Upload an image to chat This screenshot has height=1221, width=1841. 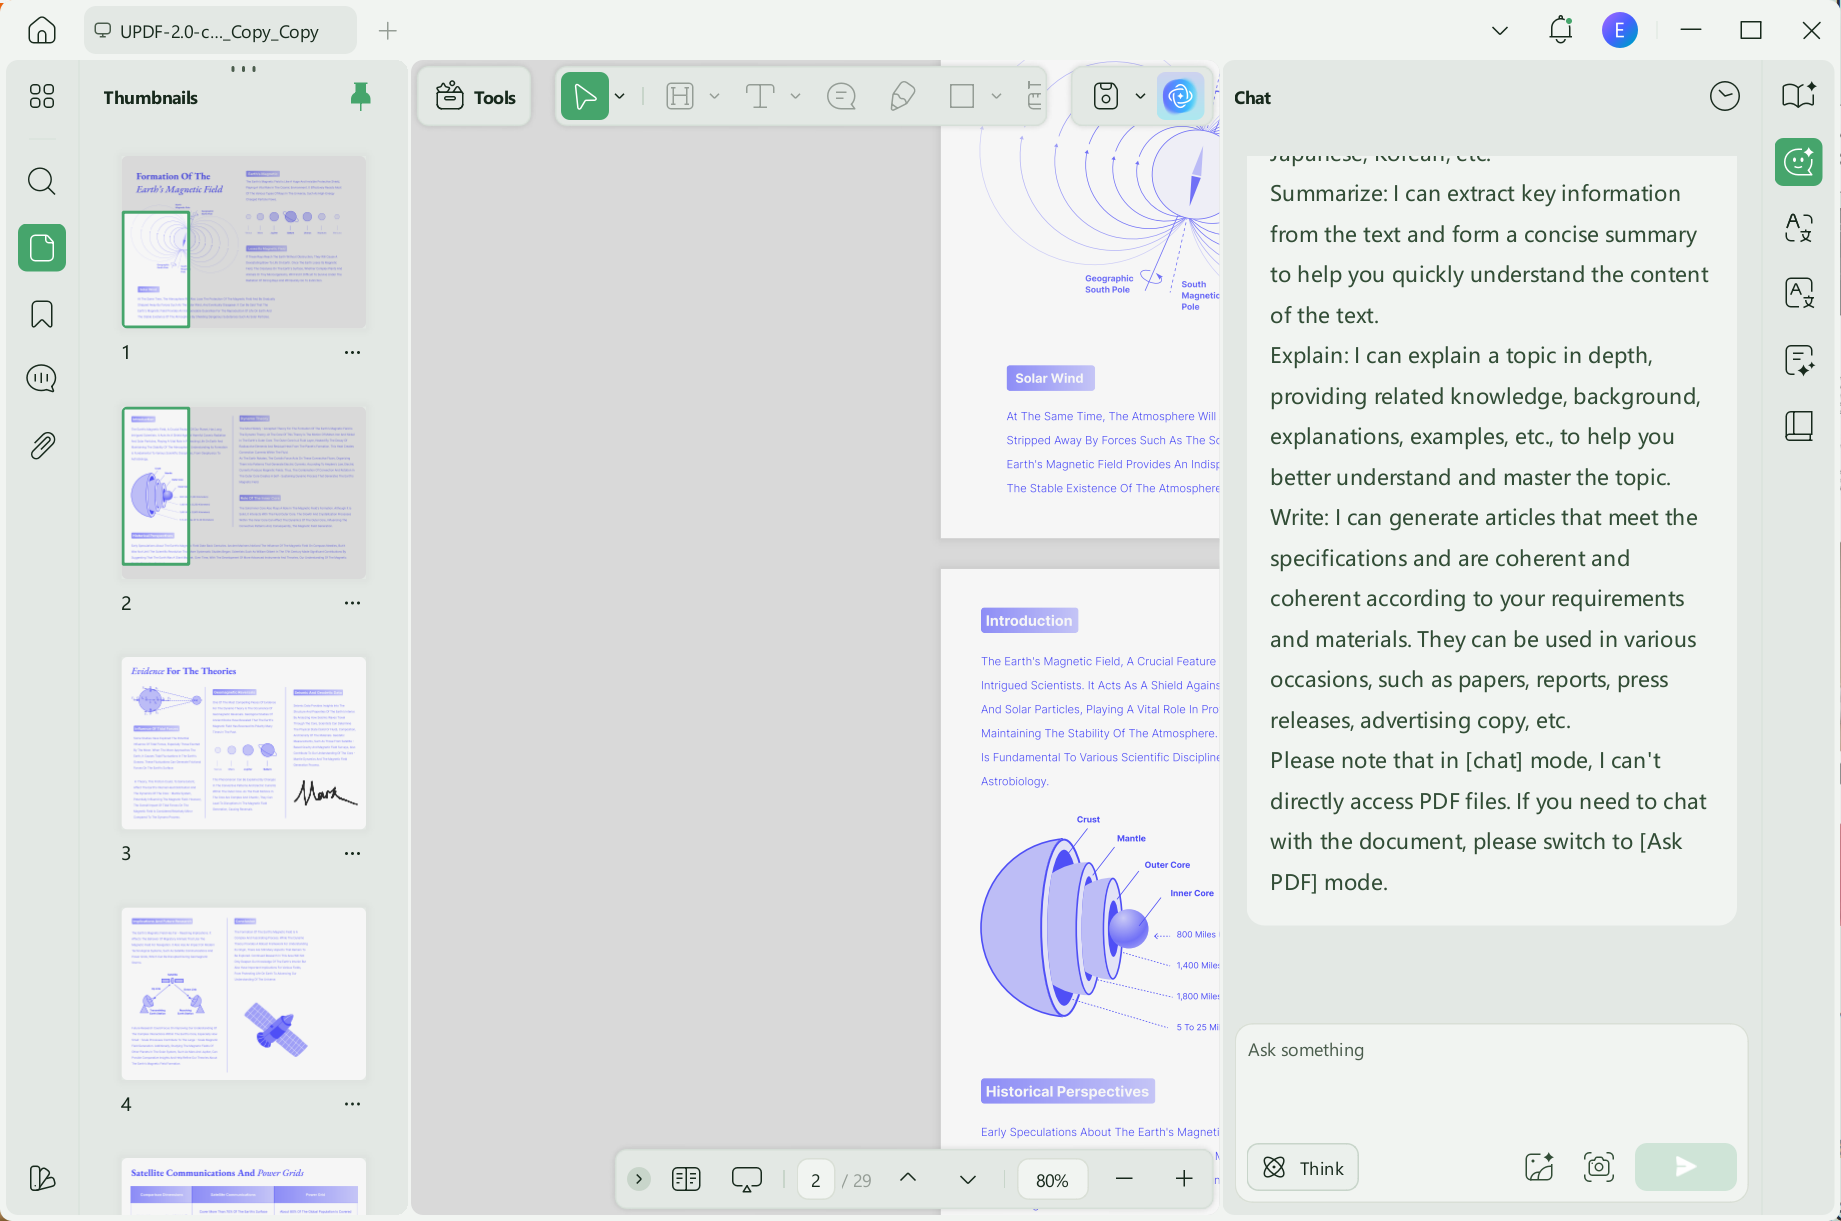click(1539, 1166)
